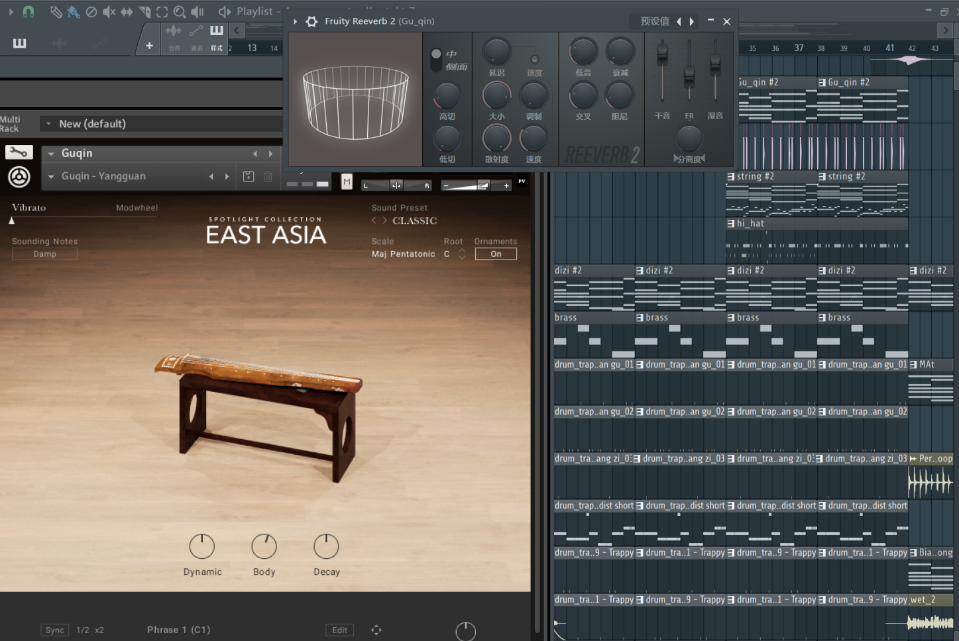Open the presets label in Reeverb title bar

pos(654,21)
